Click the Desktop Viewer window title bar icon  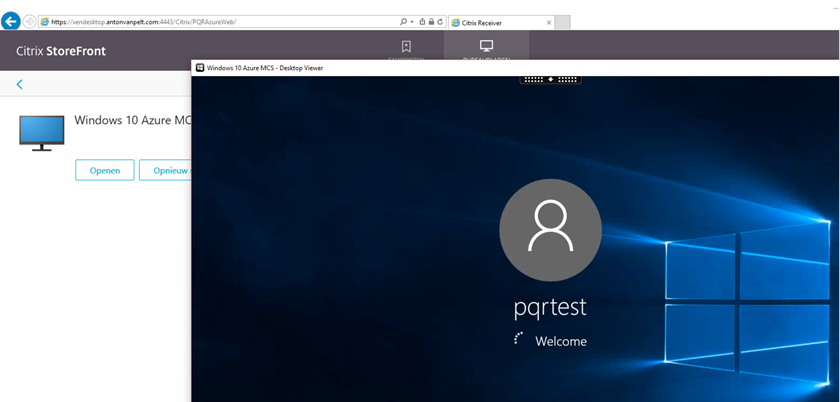coord(200,68)
